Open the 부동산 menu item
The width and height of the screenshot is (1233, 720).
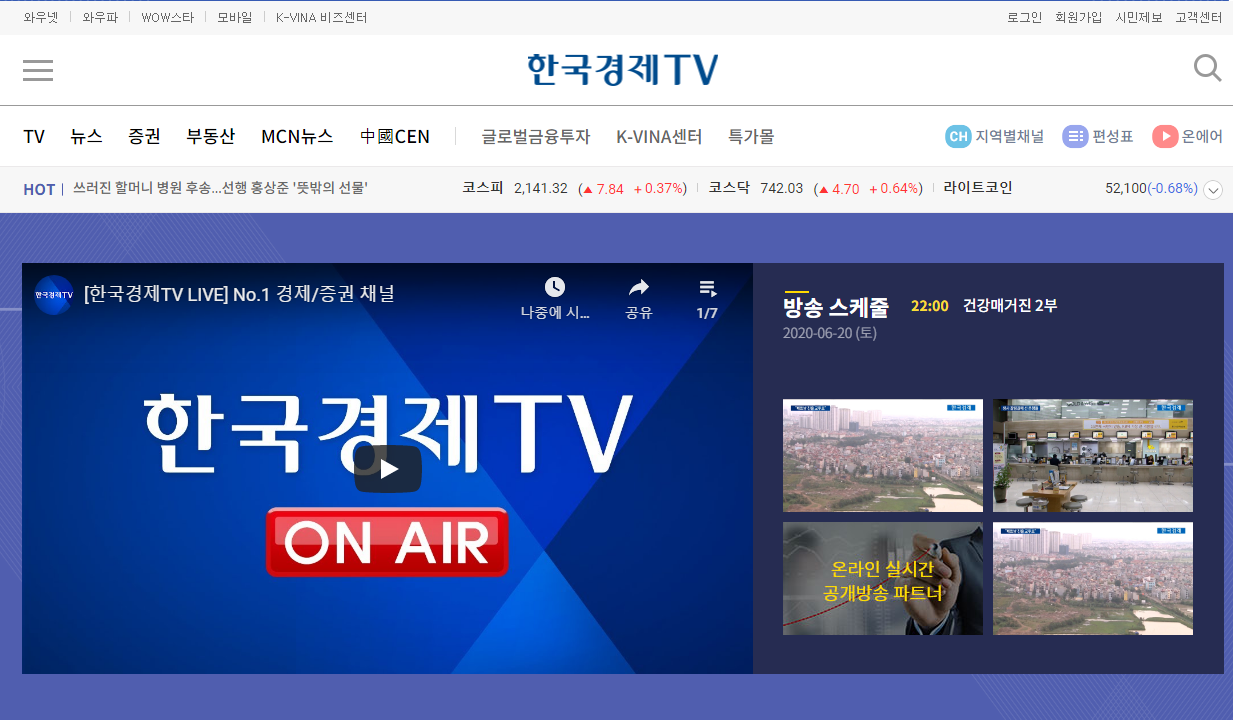pyautogui.click(x=210, y=137)
